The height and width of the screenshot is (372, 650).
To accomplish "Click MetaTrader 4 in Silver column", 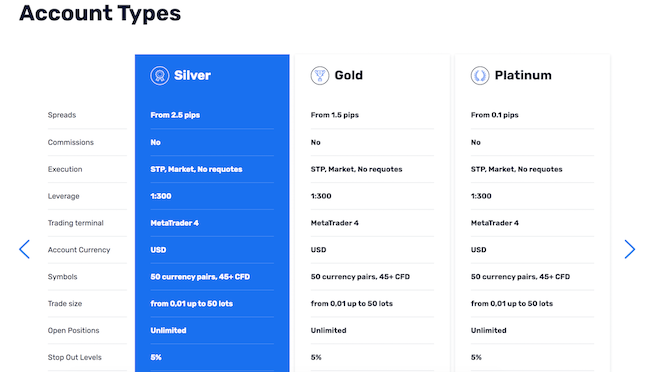I will tap(175, 223).
